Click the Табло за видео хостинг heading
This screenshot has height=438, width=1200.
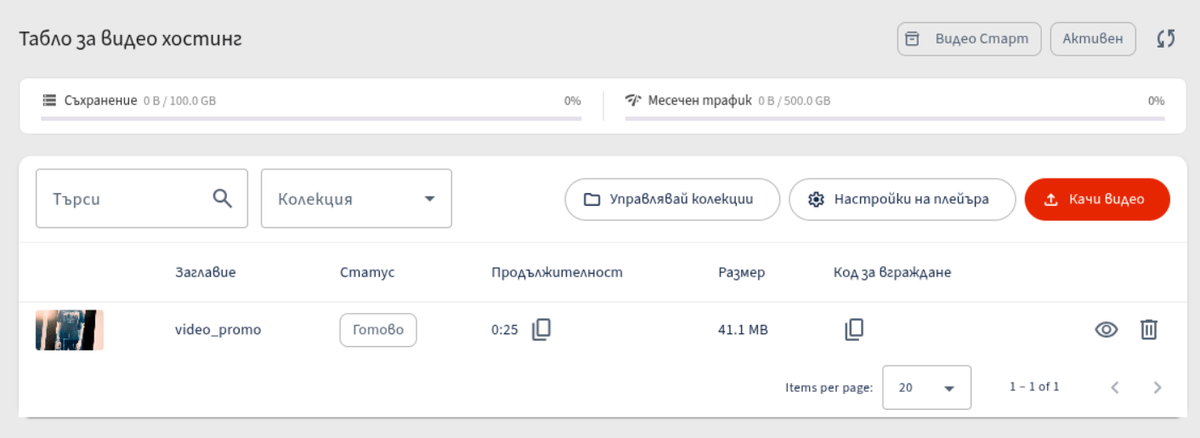click(131, 39)
